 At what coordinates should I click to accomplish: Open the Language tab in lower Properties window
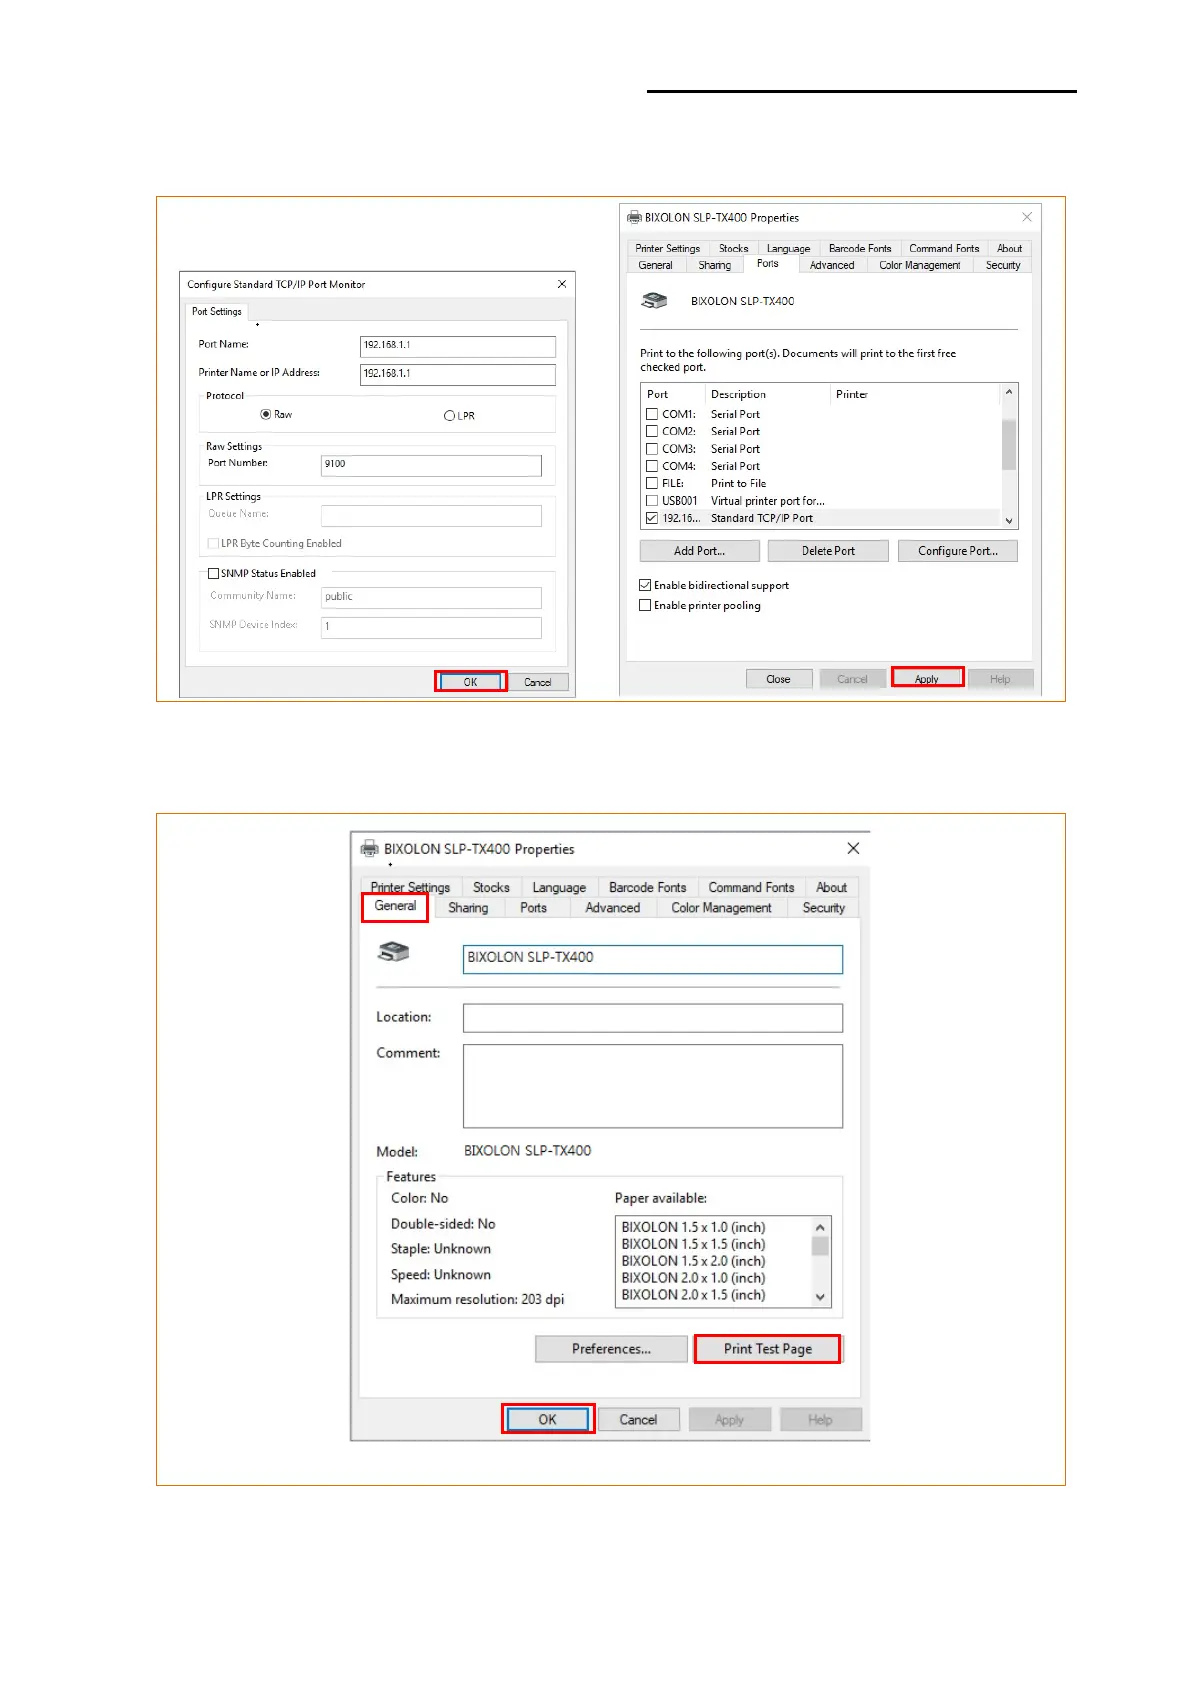[x=559, y=887]
